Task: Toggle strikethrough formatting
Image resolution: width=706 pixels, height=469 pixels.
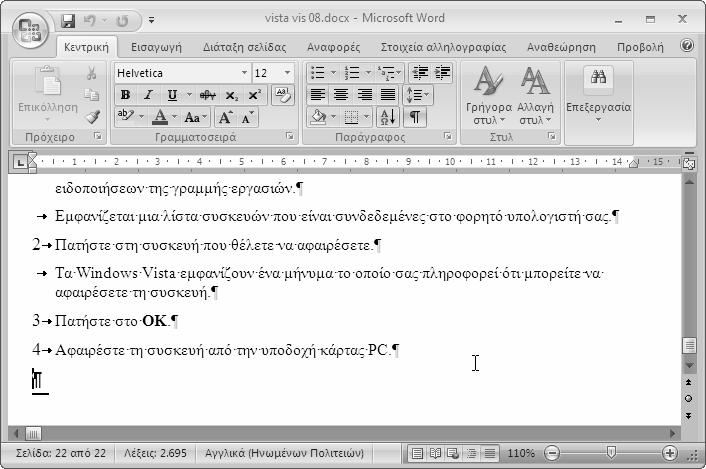Action: coord(208,95)
